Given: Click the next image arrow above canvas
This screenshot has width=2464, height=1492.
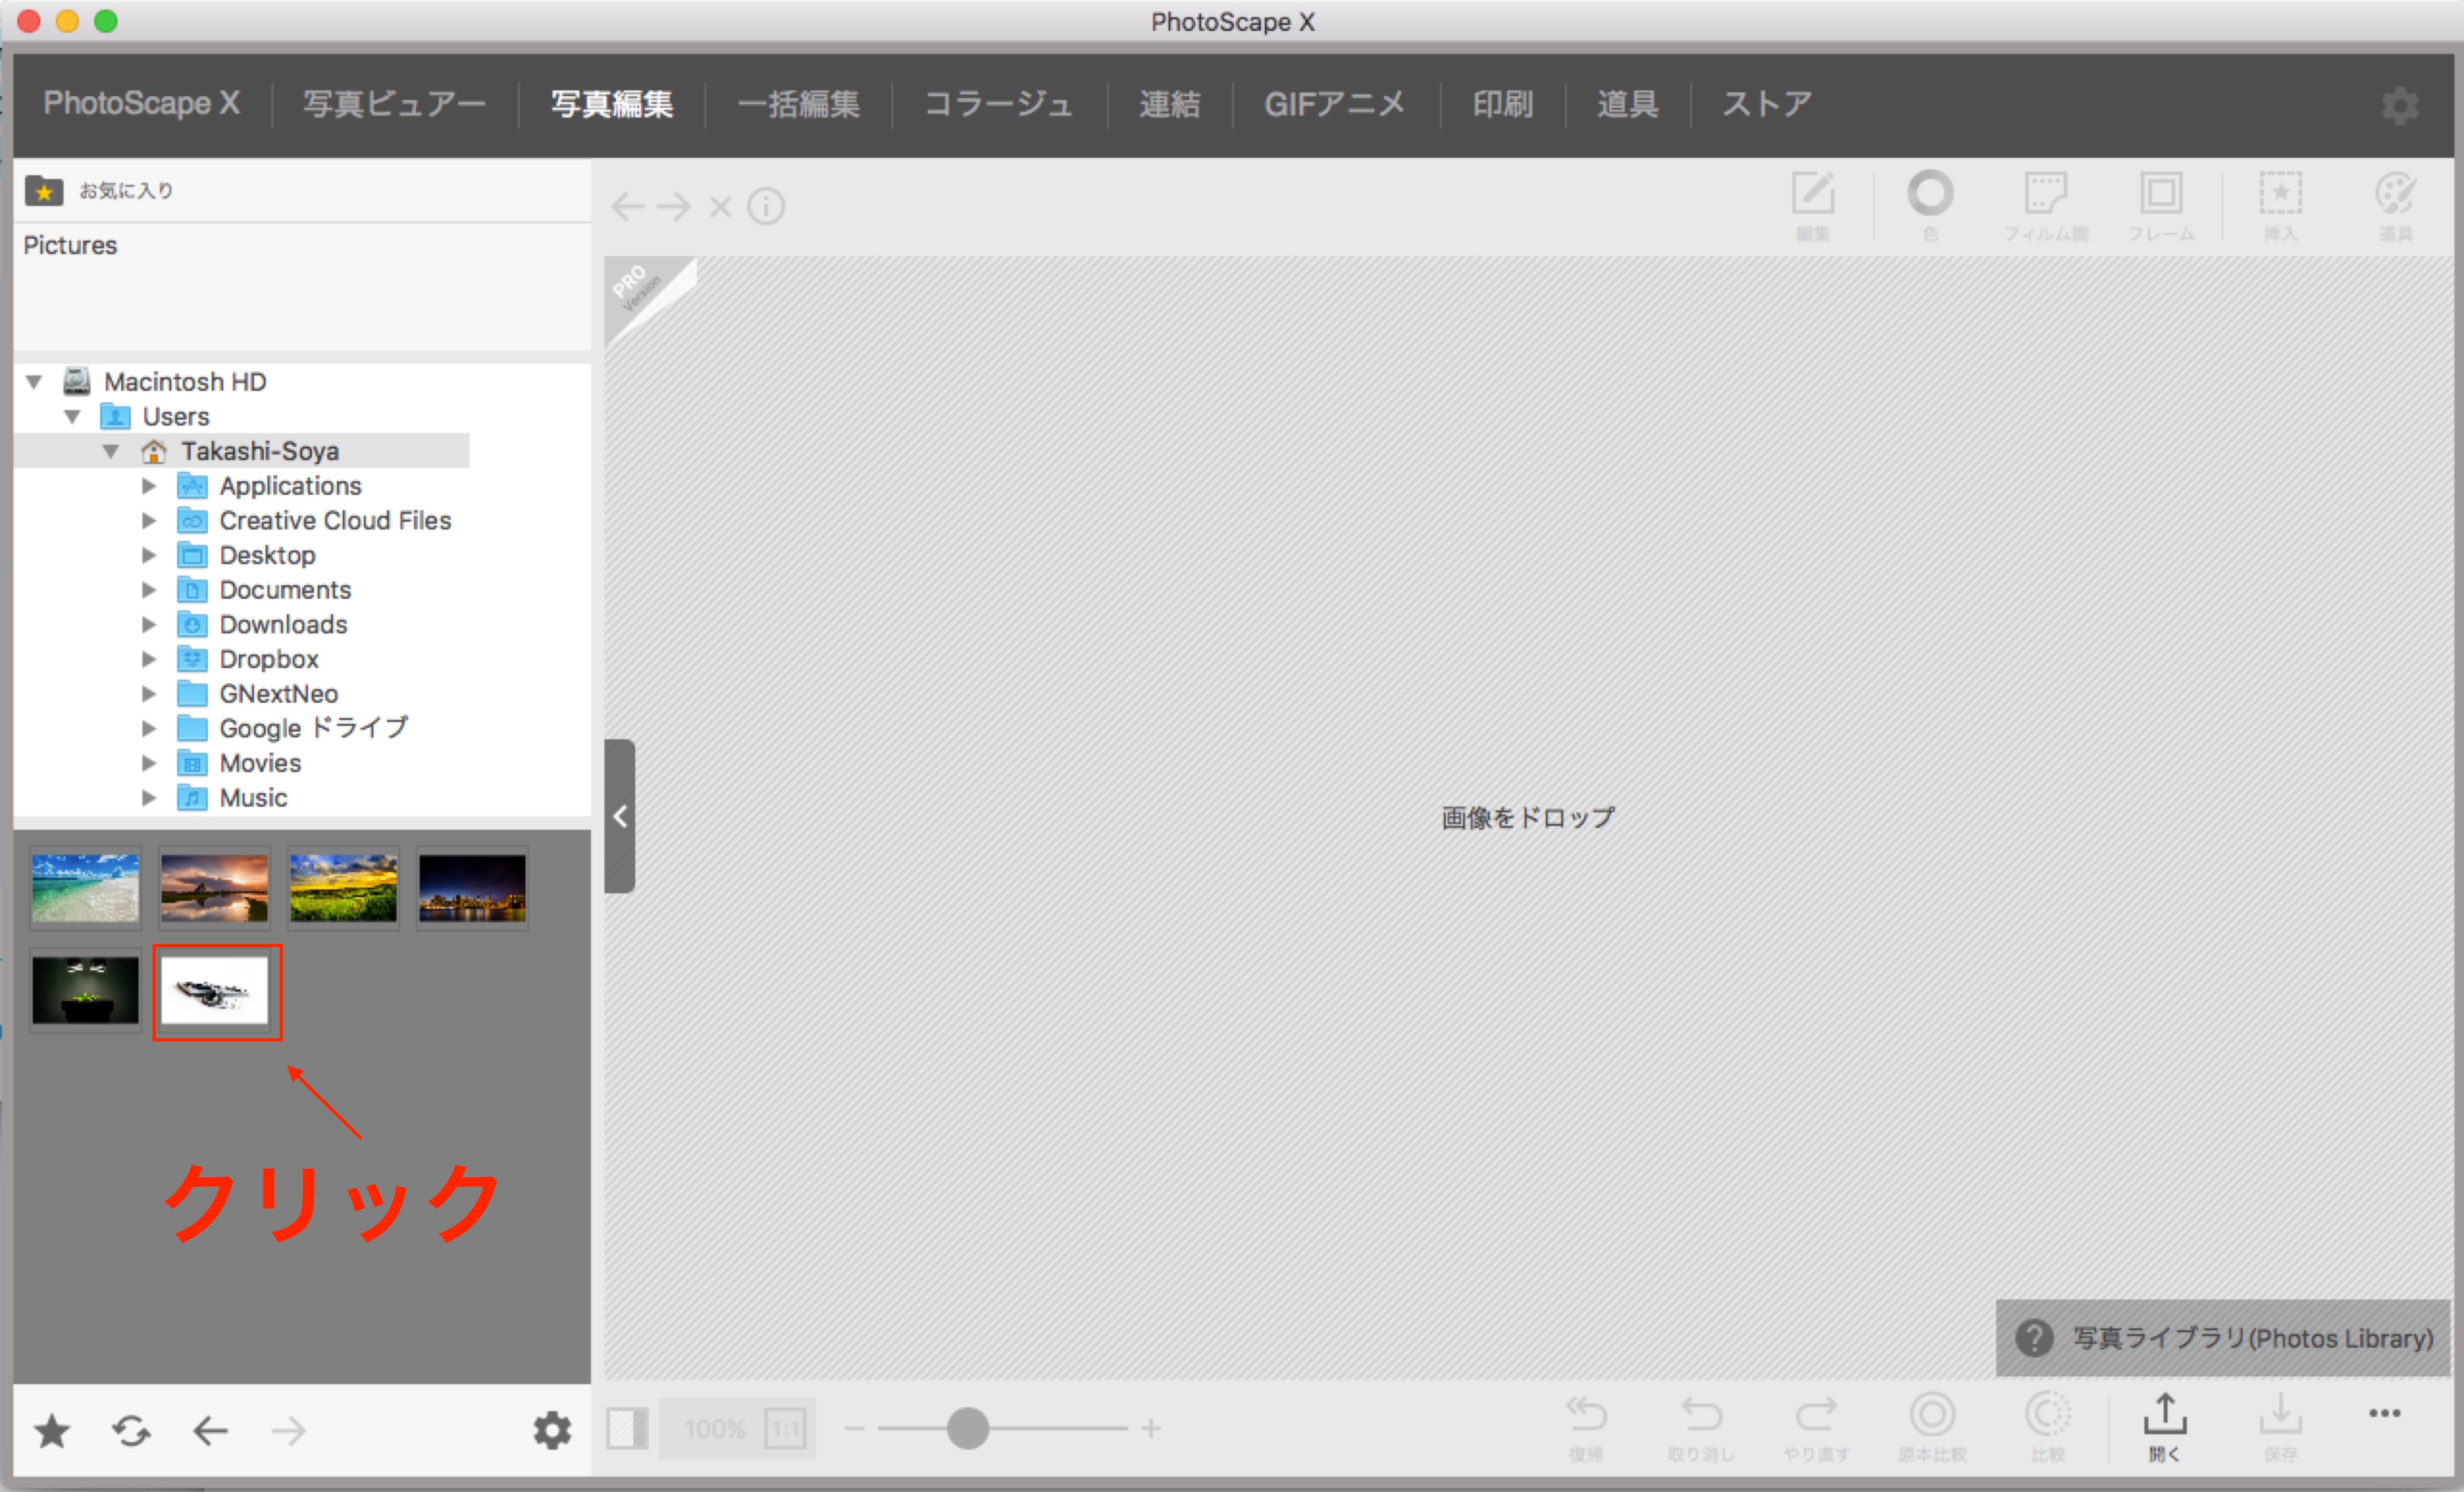Looking at the screenshot, I should pos(674,206).
